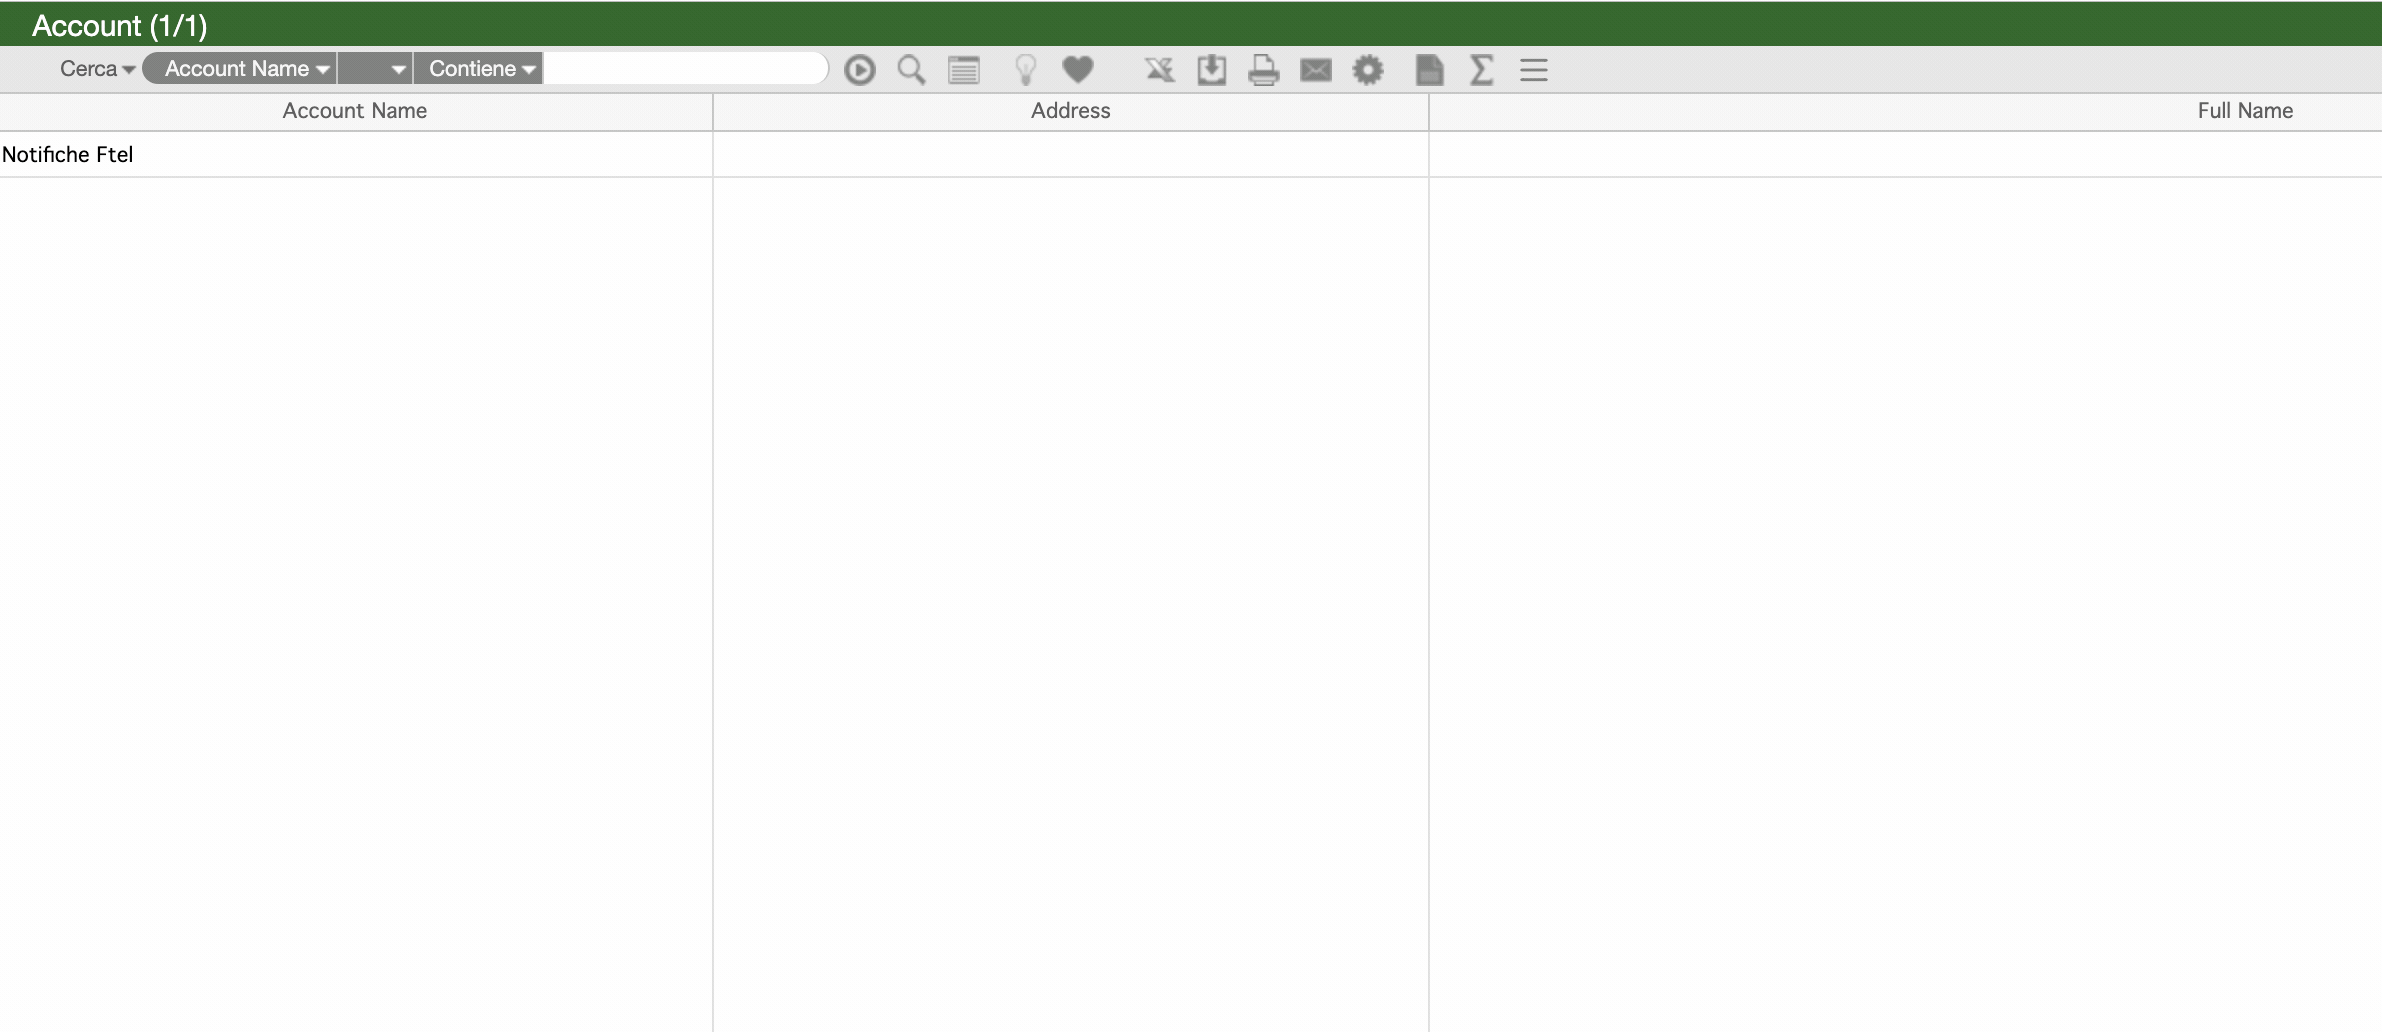Screen dimensions: 2382x1032
Task: Open settings with the gear icon
Action: coord(1368,70)
